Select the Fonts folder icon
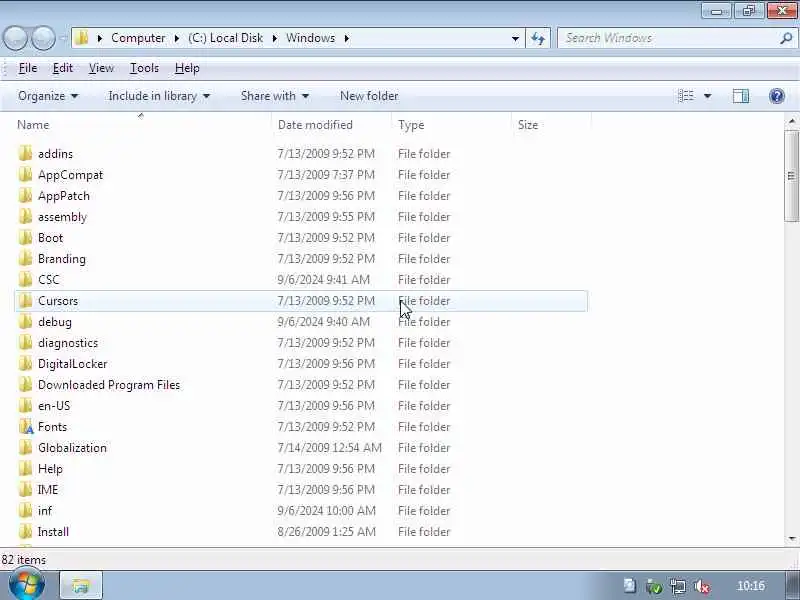800x600 pixels. (26, 427)
